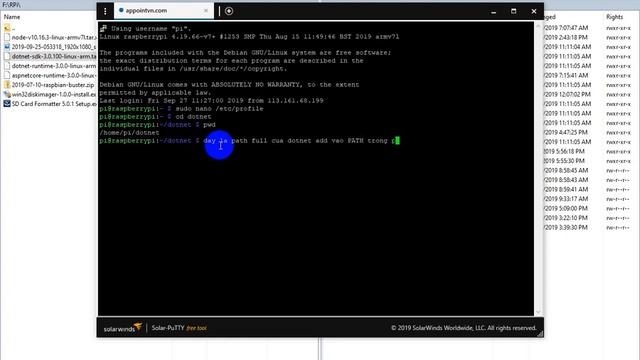Add a new session tab

click(229, 11)
